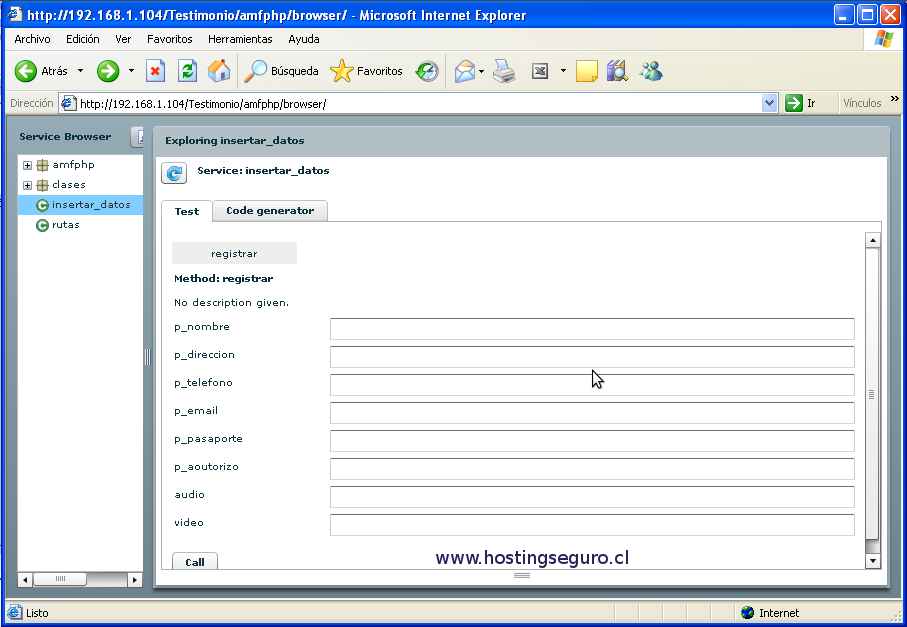
Task: Click the browser refresh page icon
Action: coord(187,71)
